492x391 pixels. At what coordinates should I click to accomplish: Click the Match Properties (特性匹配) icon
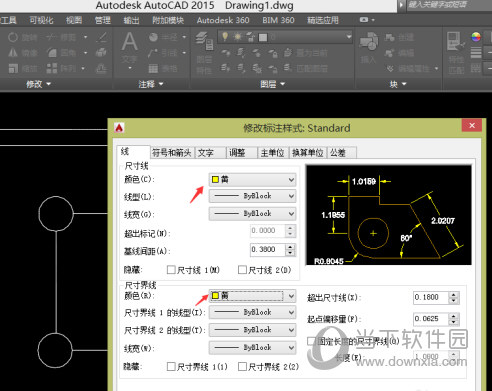click(x=455, y=41)
